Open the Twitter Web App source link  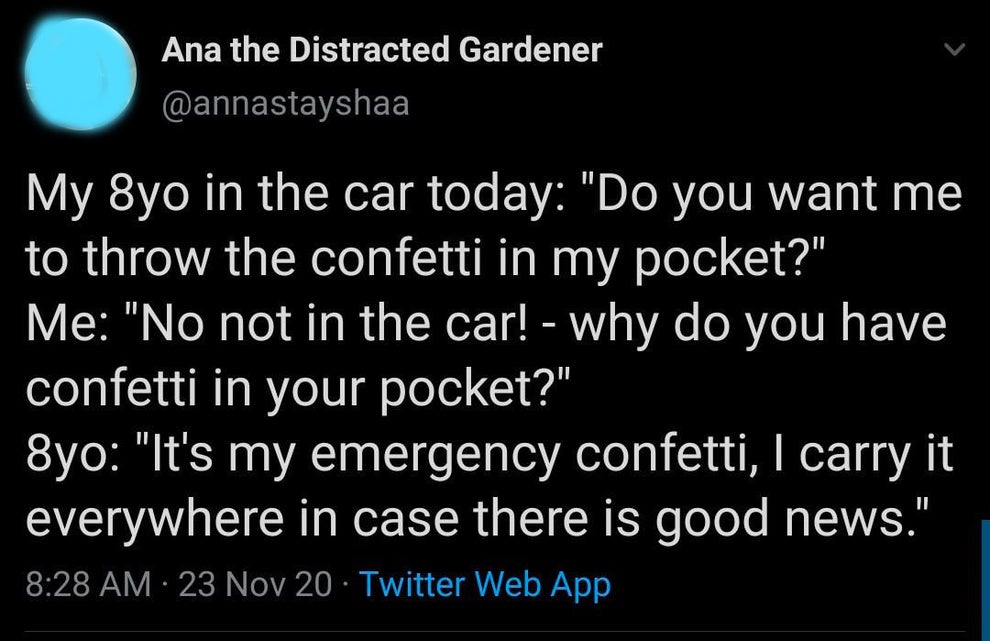click(484, 584)
